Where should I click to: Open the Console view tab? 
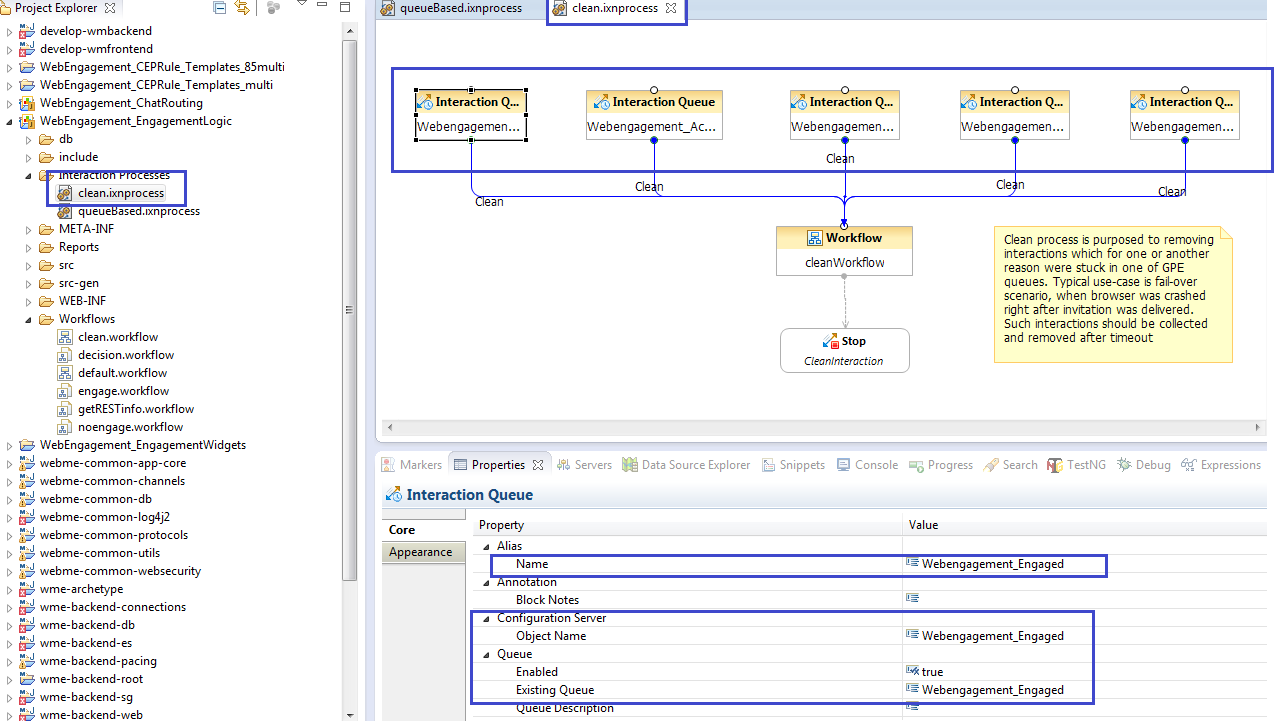(867, 465)
